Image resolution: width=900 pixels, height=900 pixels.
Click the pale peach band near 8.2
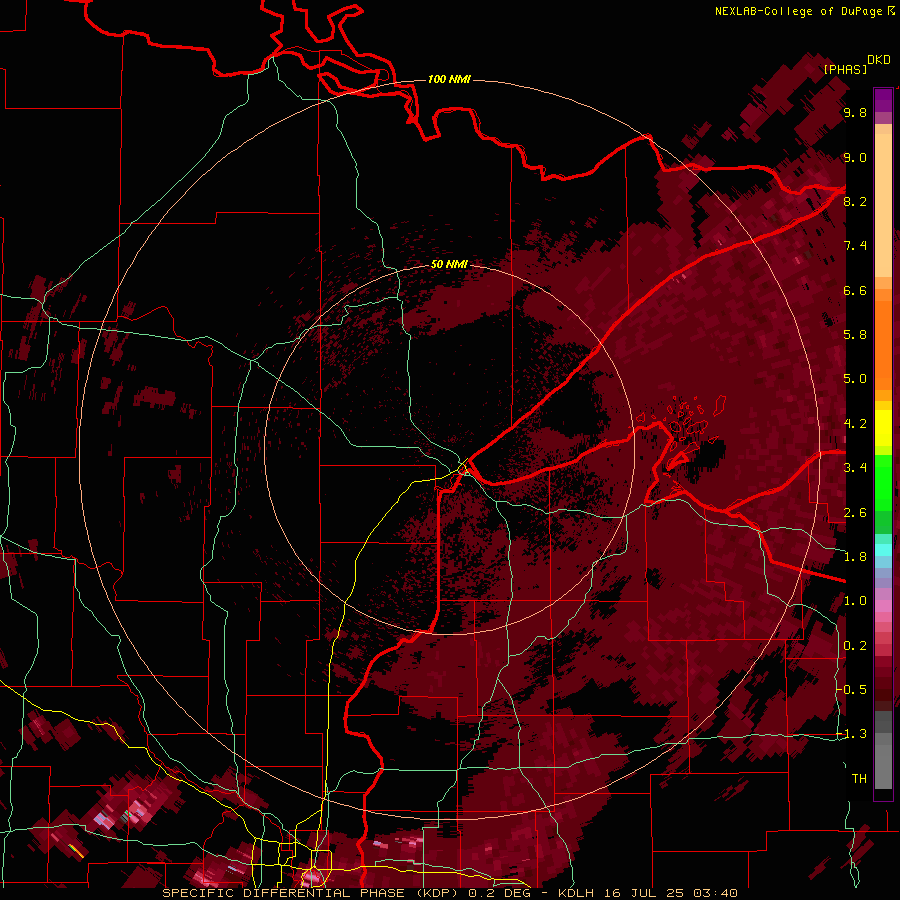tap(883, 205)
